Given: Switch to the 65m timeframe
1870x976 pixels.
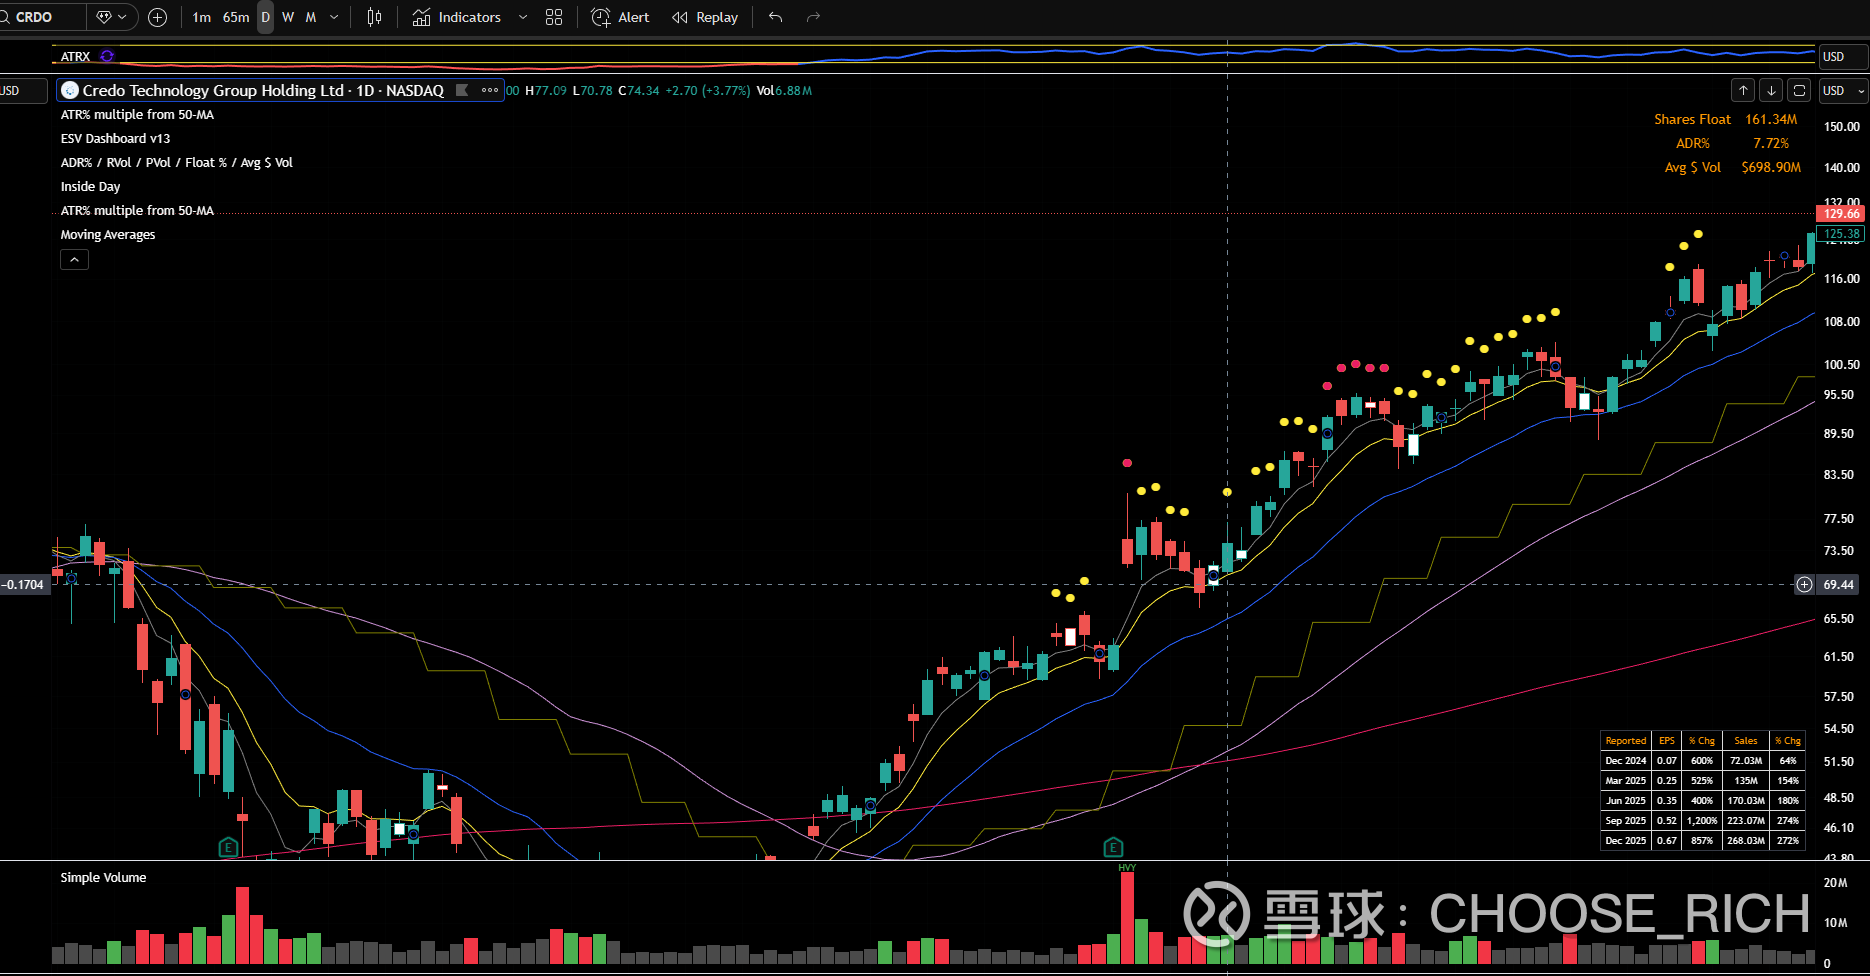Looking at the screenshot, I should [x=236, y=17].
